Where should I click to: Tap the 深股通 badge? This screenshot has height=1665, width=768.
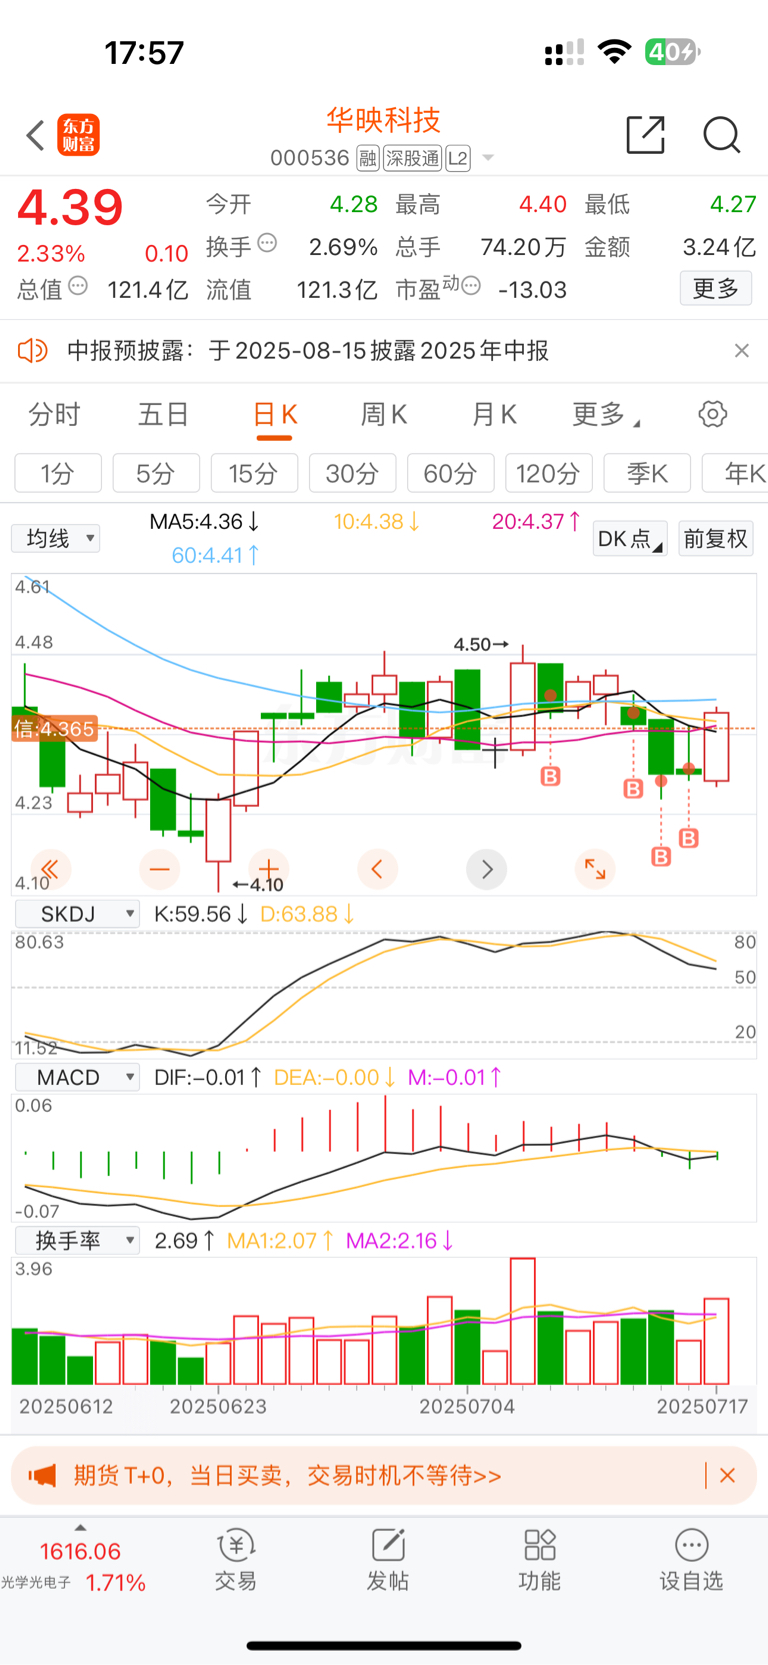tap(412, 158)
